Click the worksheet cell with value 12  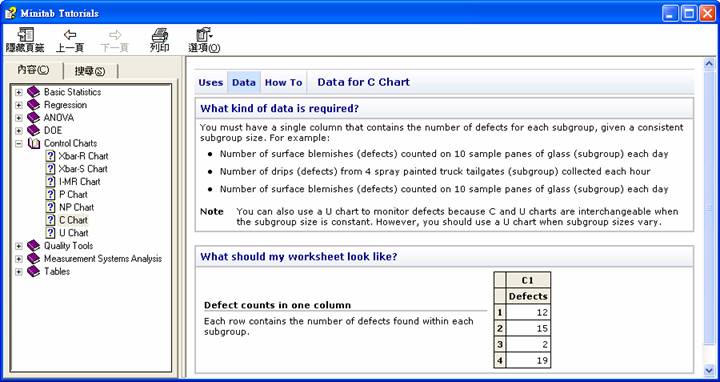[528, 313]
